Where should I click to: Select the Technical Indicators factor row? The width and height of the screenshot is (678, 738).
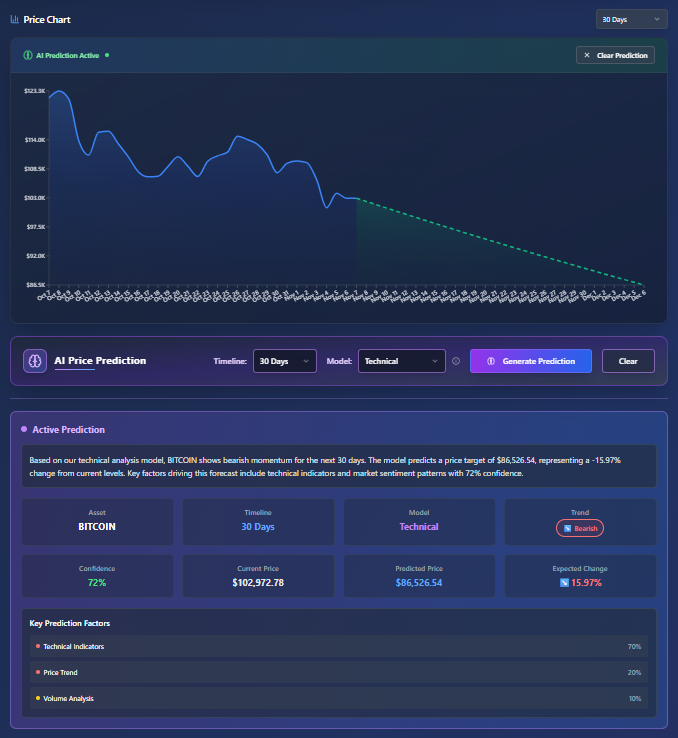click(x=338, y=647)
